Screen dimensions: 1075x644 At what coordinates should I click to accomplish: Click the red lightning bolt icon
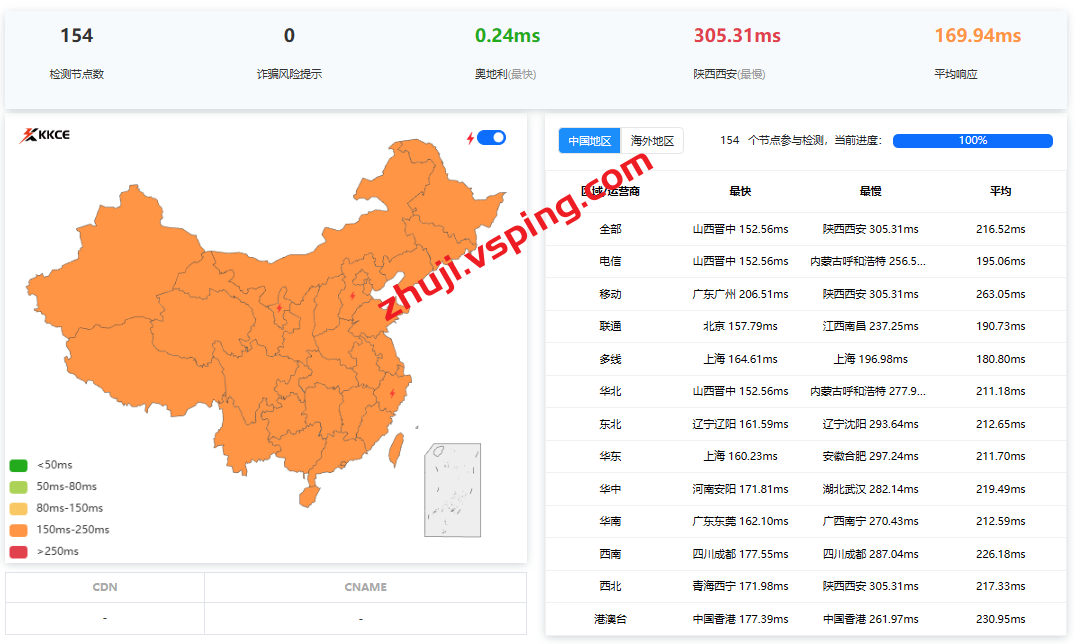tap(471, 138)
